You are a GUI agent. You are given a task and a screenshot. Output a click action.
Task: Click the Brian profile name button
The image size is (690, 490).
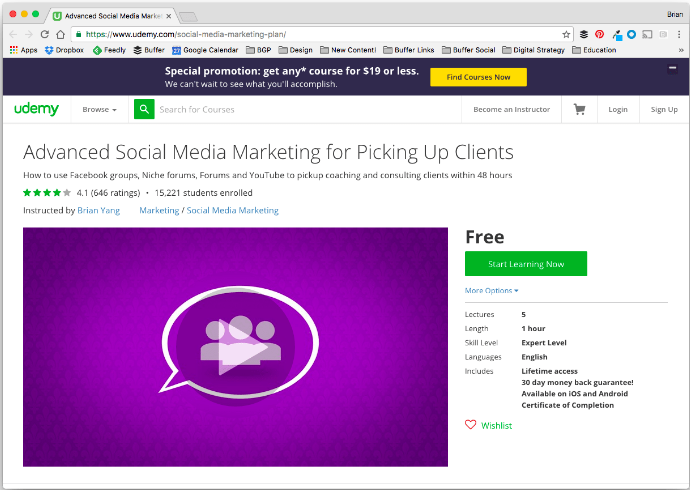tap(675, 15)
